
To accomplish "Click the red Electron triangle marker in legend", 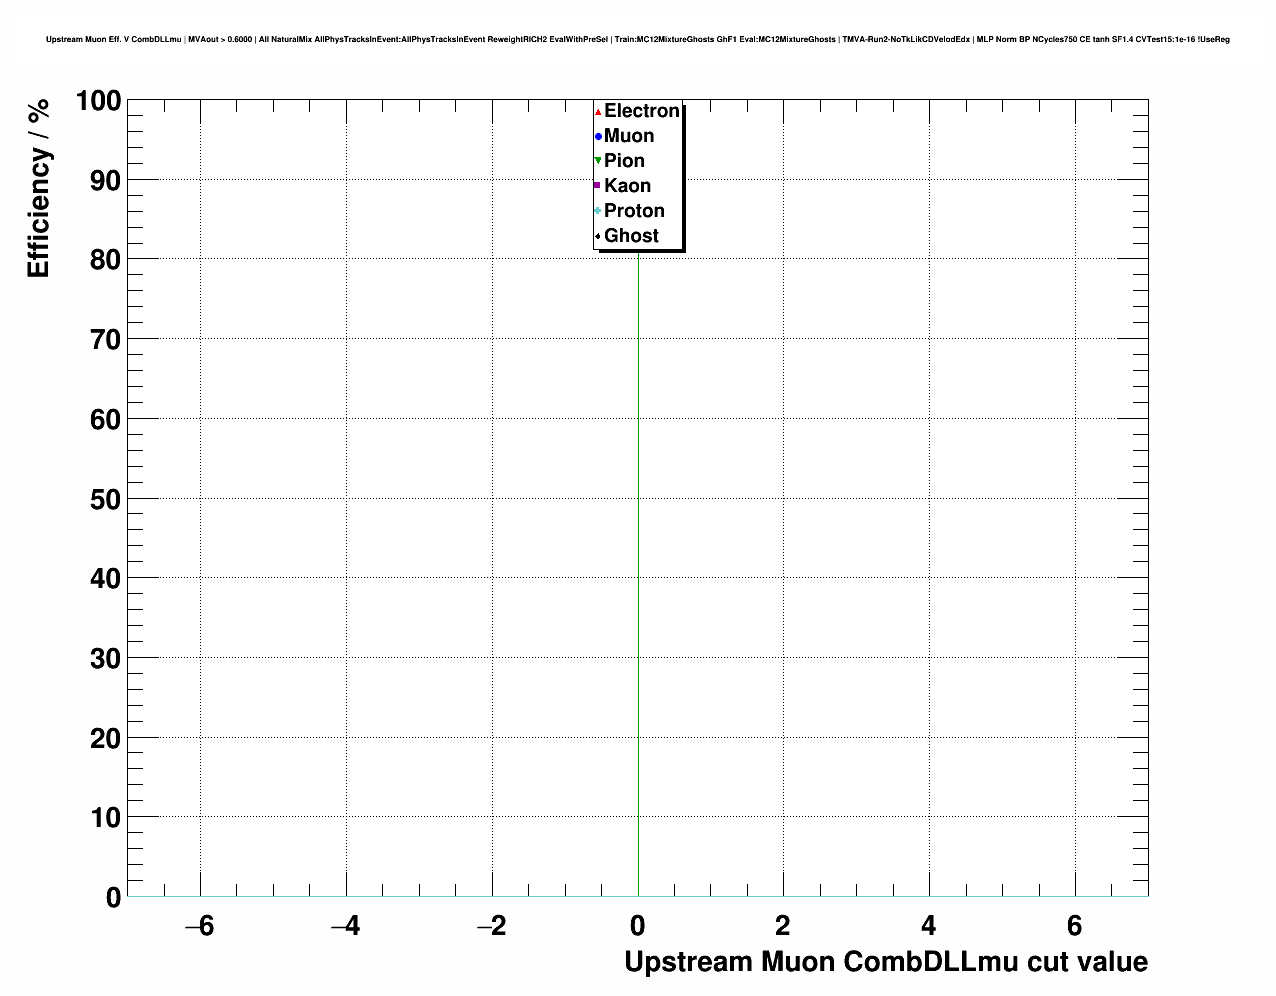I will point(598,112).
